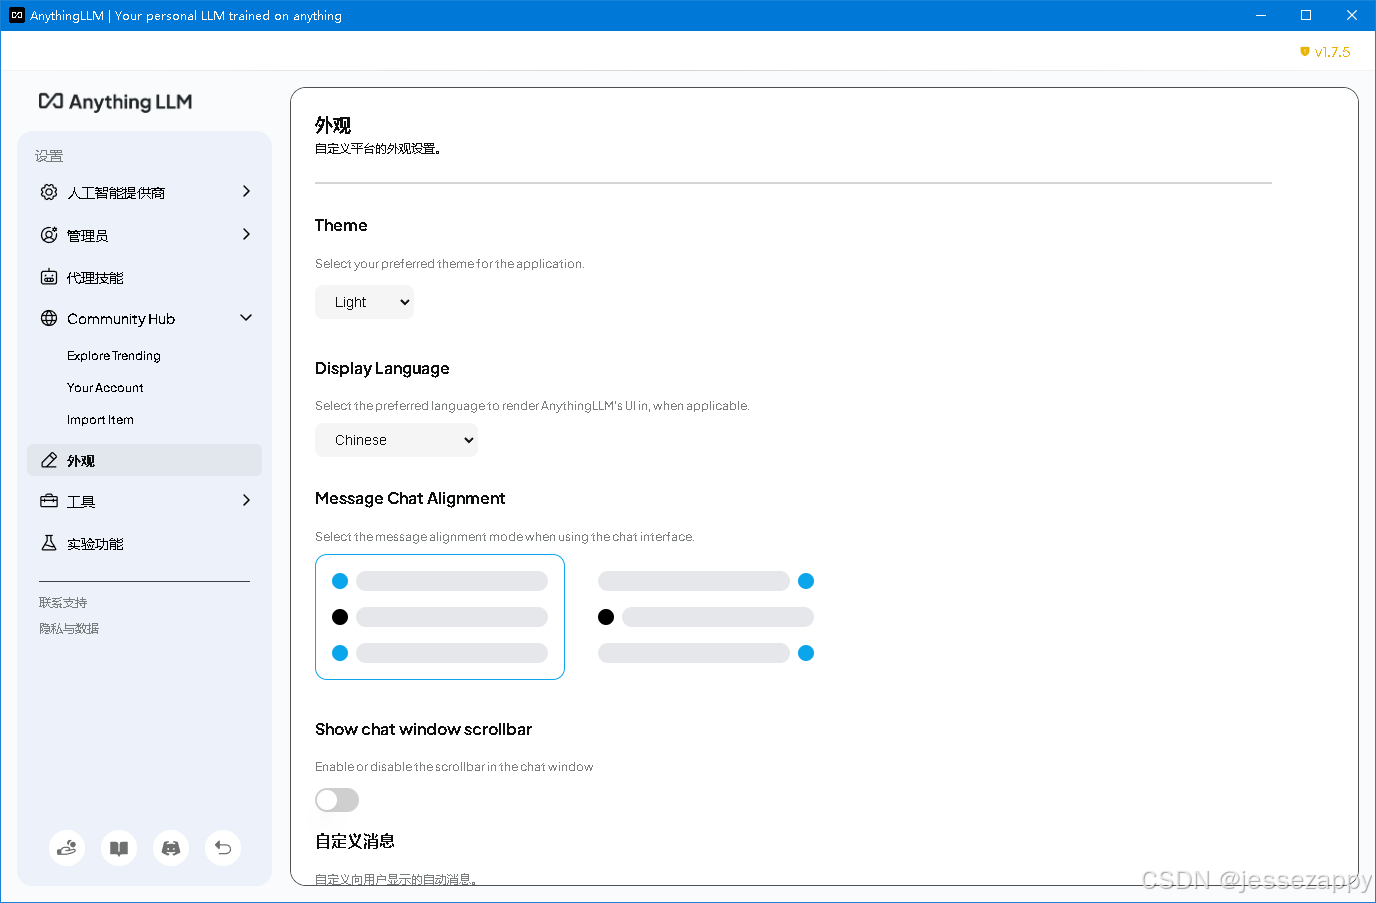Image resolution: width=1376 pixels, height=903 pixels.
Task: Click the robot icon for 代理技能
Action: click(49, 277)
